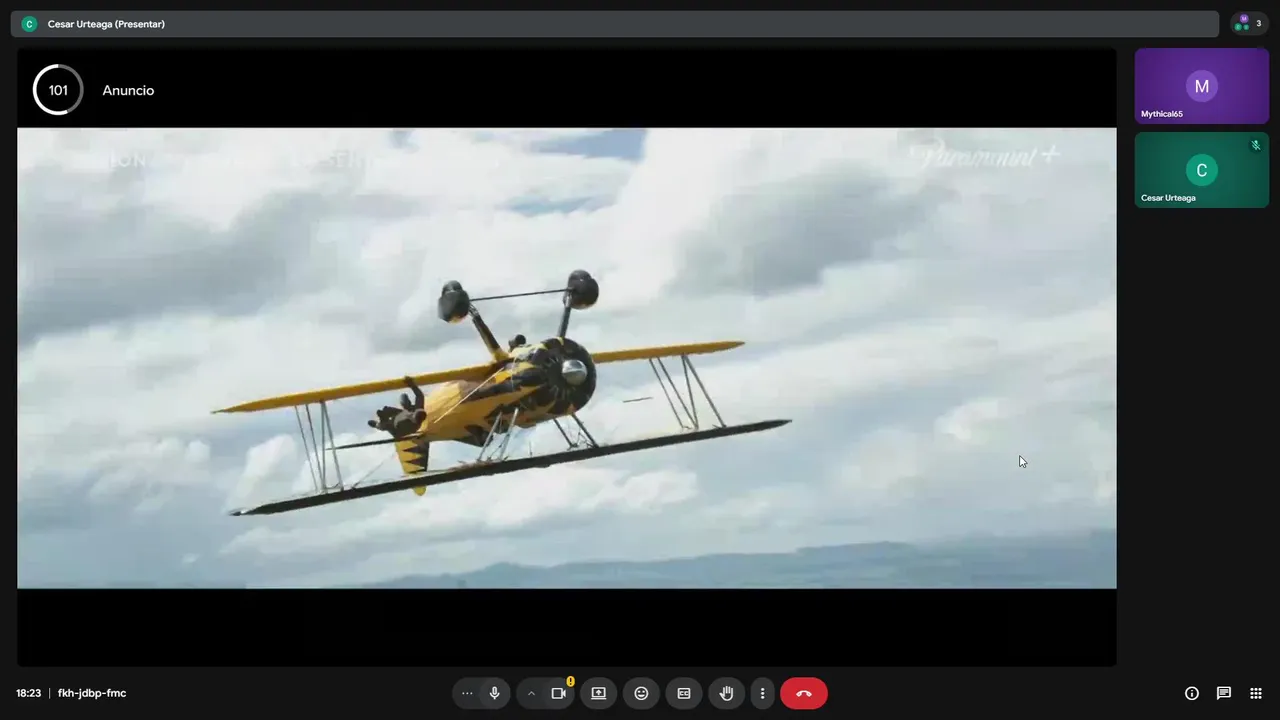This screenshot has width=1280, height=720.
Task: Open the meeting details info icon
Action: click(1192, 693)
